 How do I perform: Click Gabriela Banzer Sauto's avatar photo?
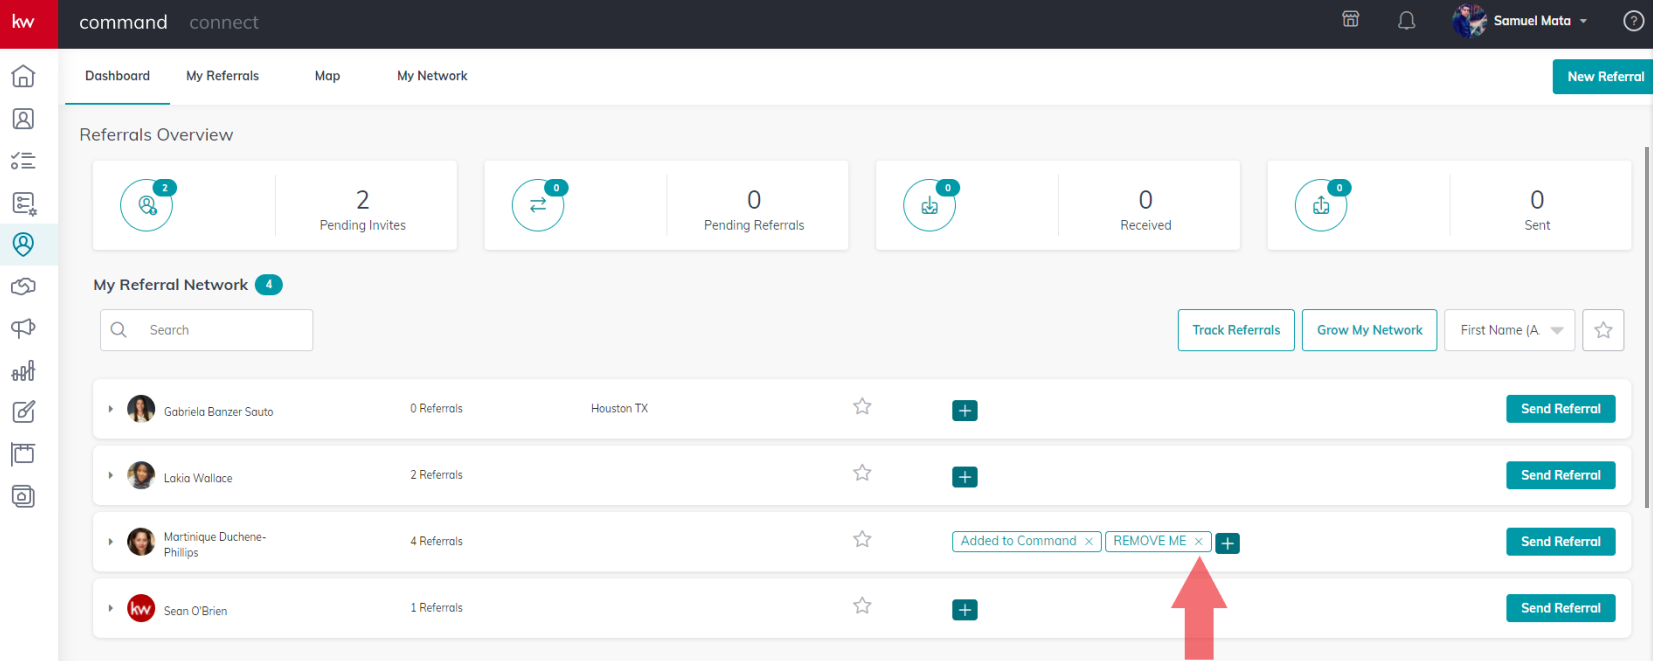click(141, 409)
